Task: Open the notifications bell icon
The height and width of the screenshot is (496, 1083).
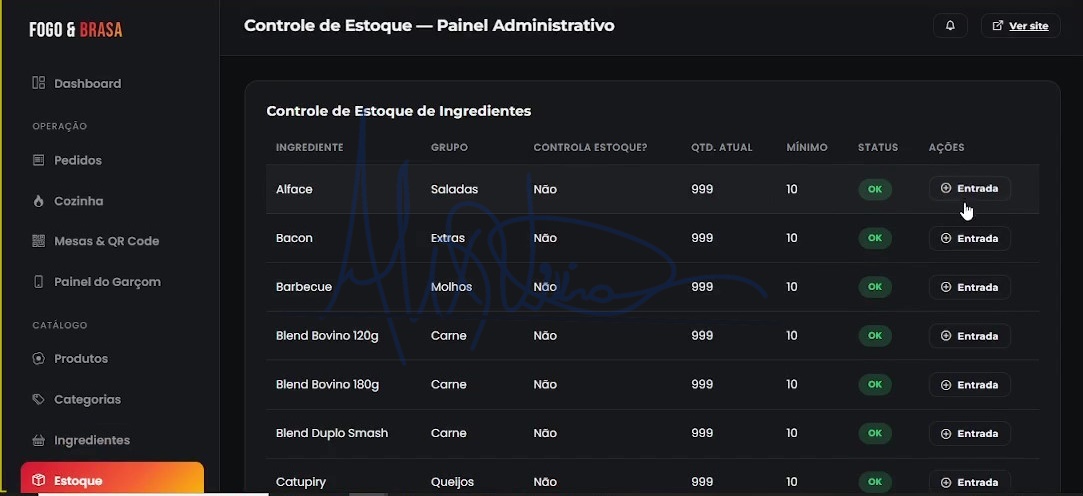Action: (950, 26)
